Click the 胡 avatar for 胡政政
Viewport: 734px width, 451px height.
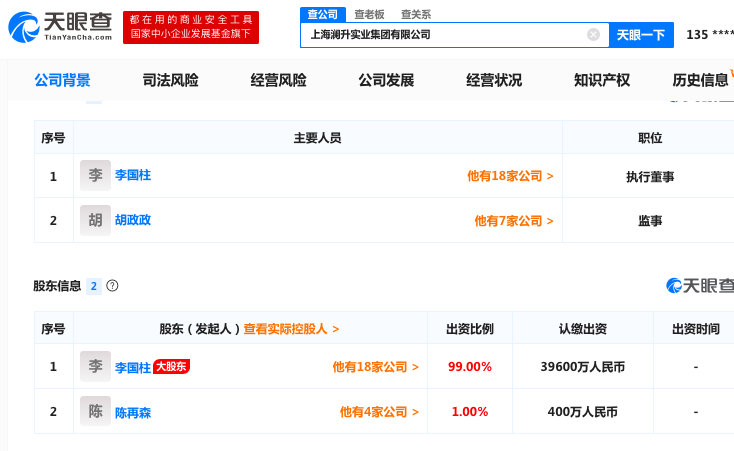coord(95,220)
